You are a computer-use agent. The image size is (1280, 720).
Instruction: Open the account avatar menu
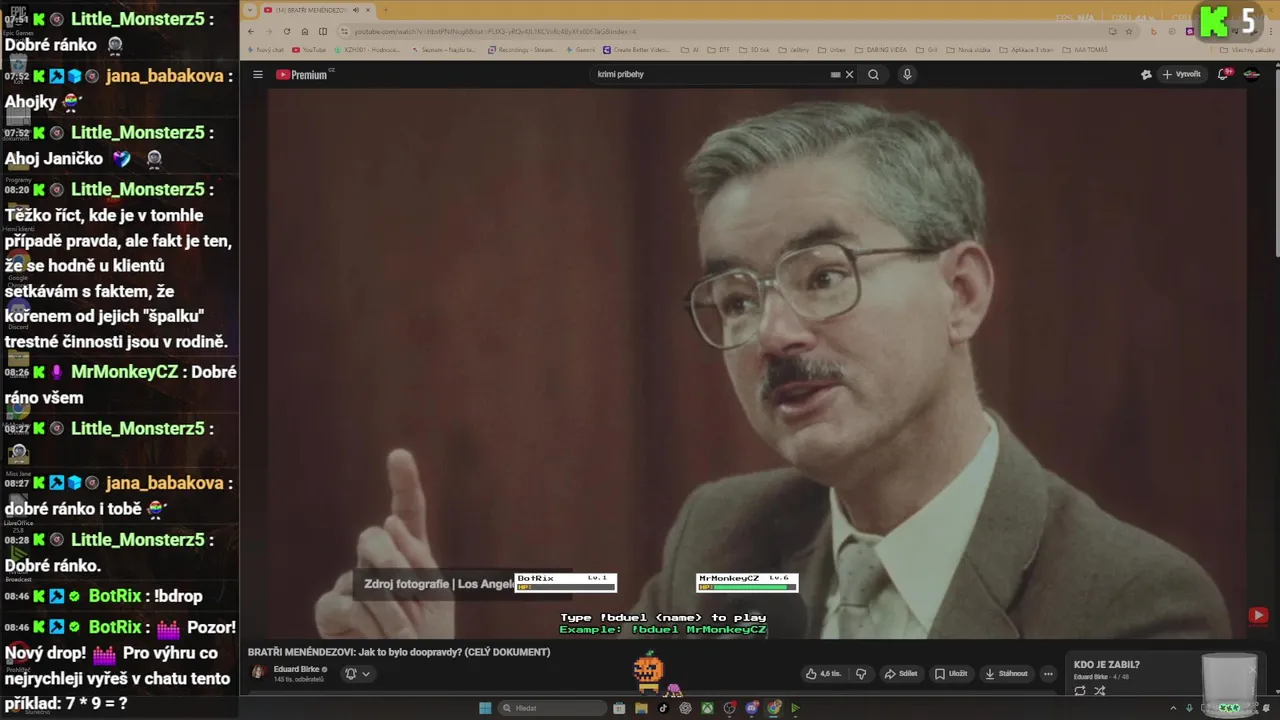click(x=1251, y=74)
